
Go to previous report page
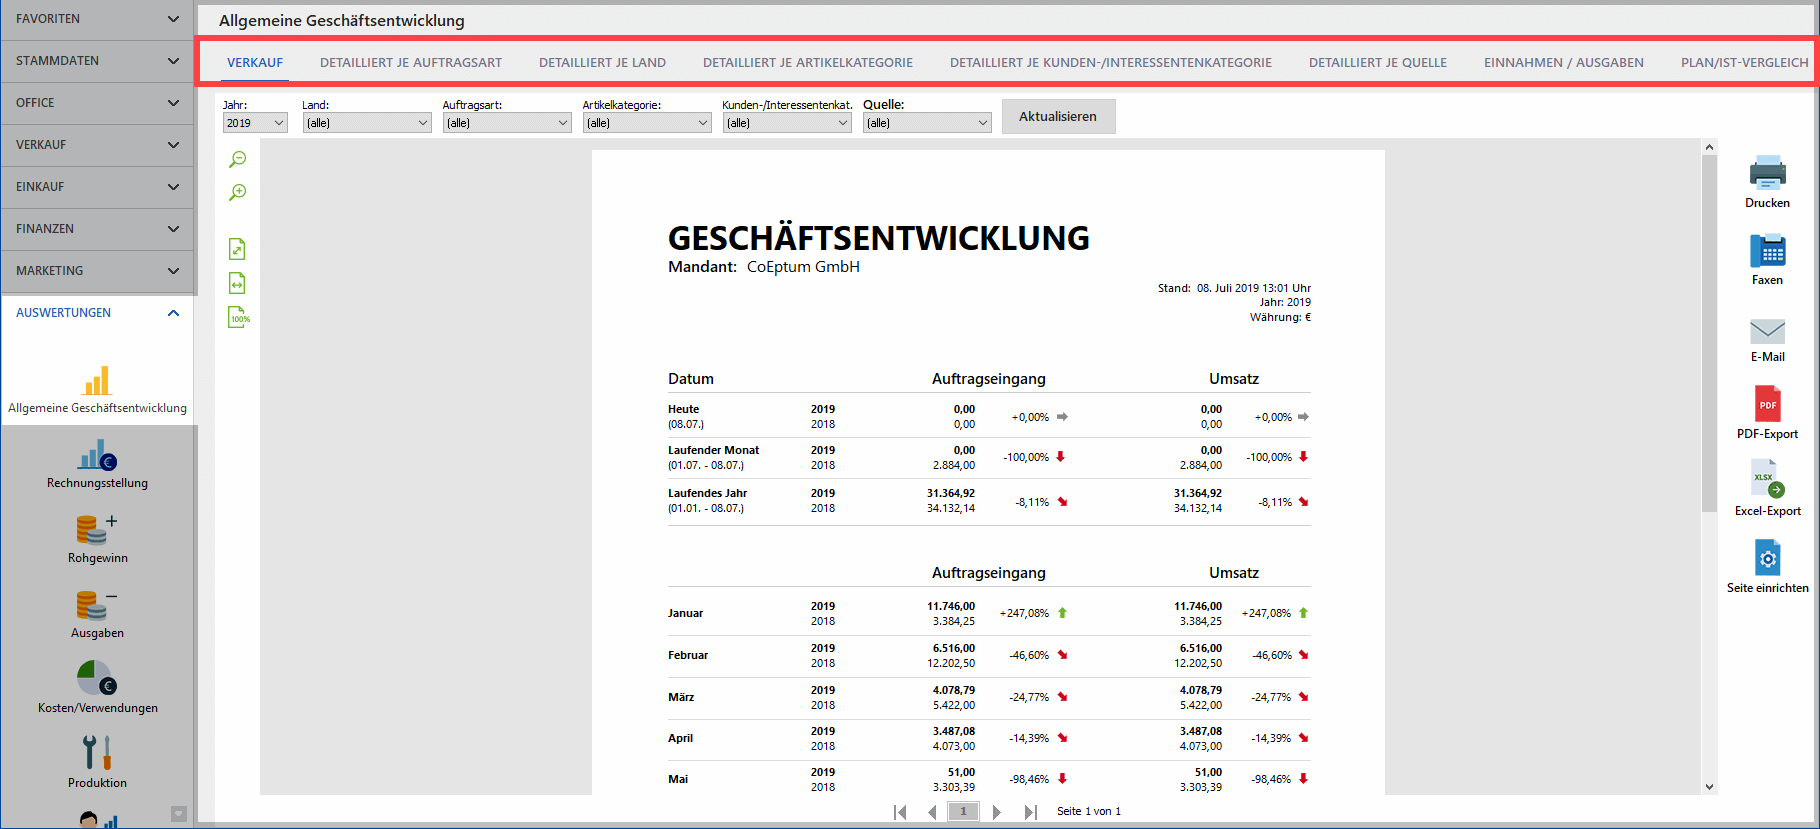point(932,812)
